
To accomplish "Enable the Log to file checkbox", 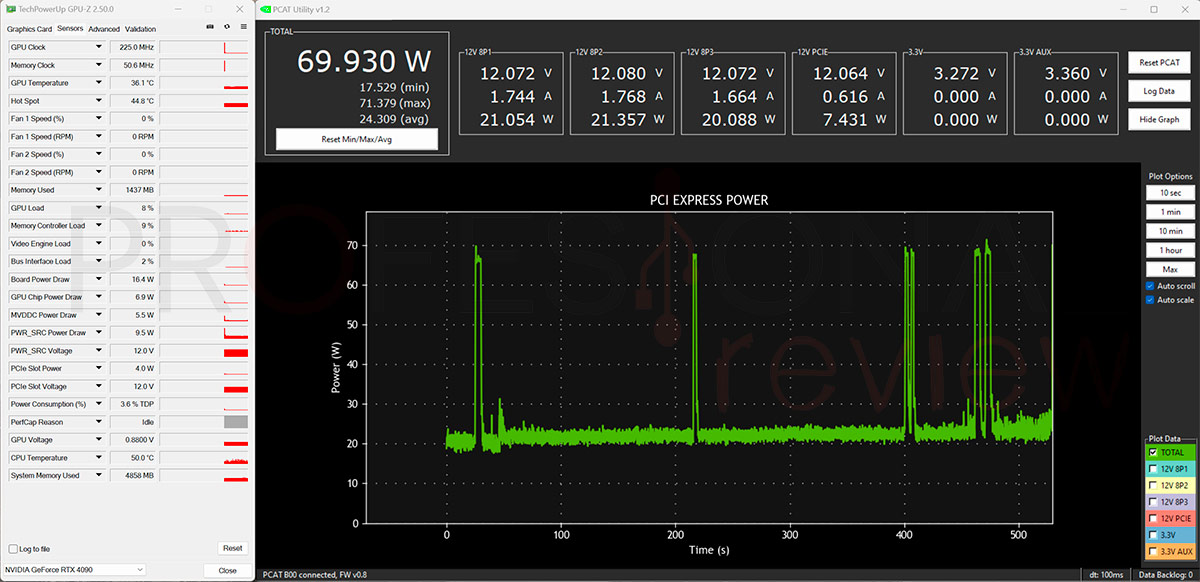I will (13, 549).
